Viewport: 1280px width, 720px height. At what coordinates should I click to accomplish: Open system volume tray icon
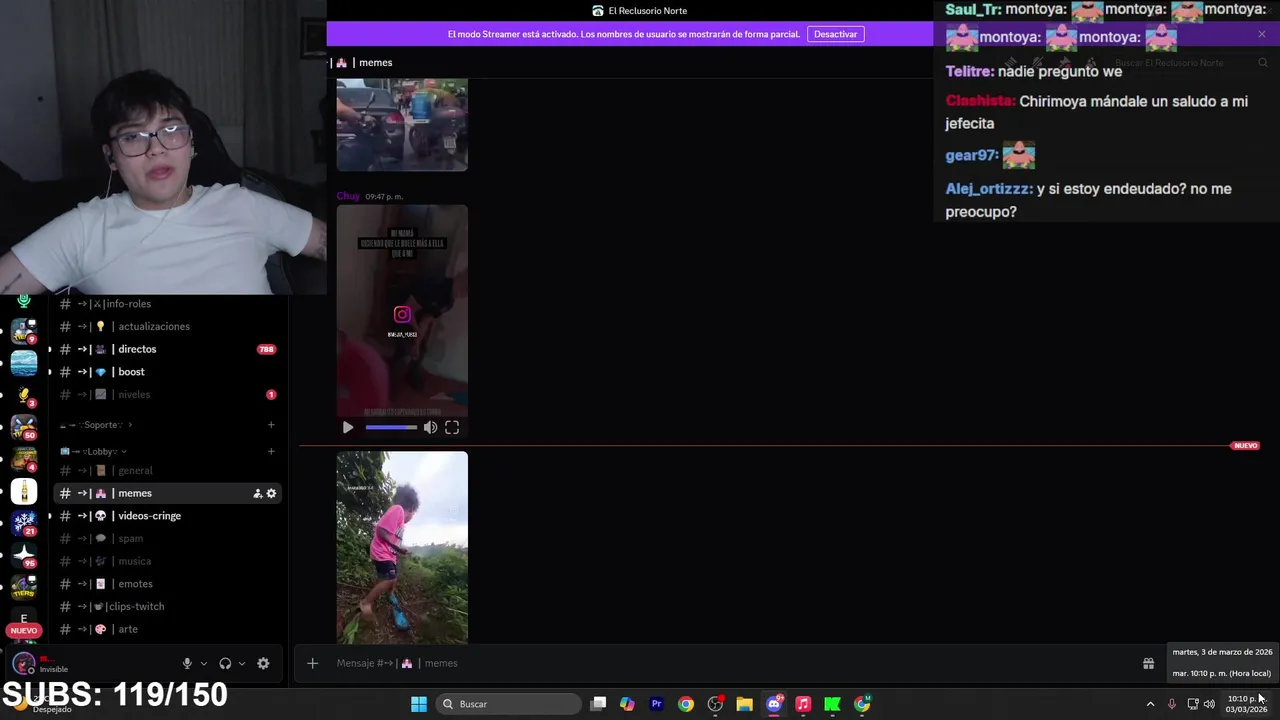point(1209,704)
